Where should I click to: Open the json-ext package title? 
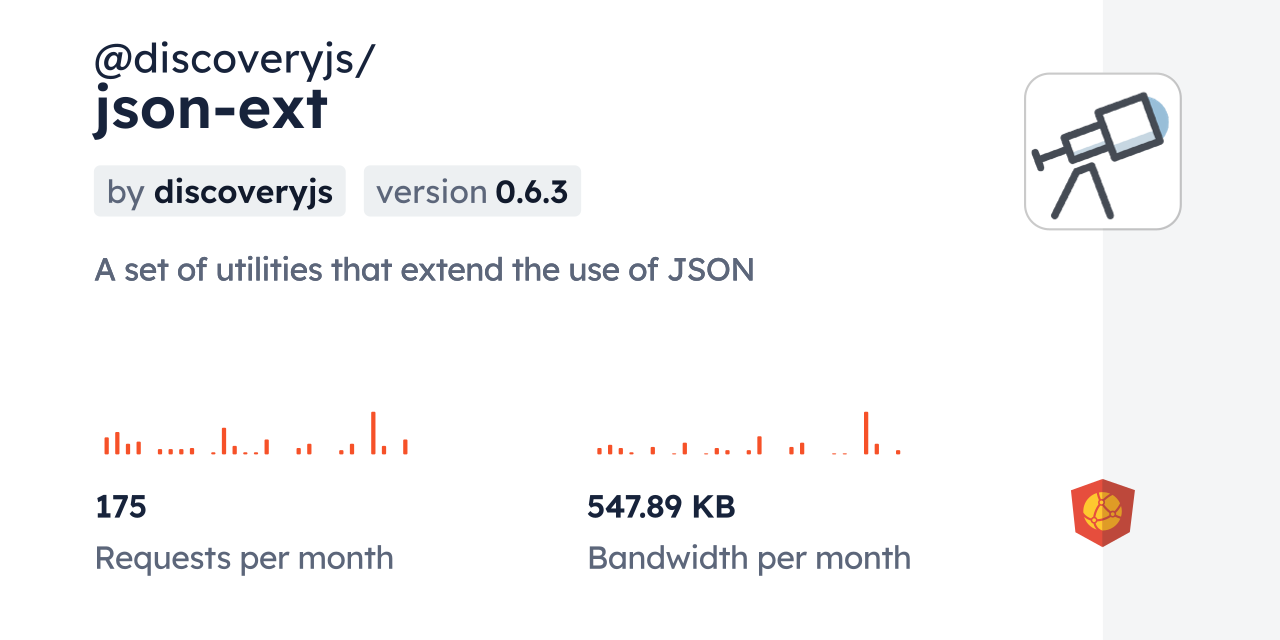[x=211, y=110]
